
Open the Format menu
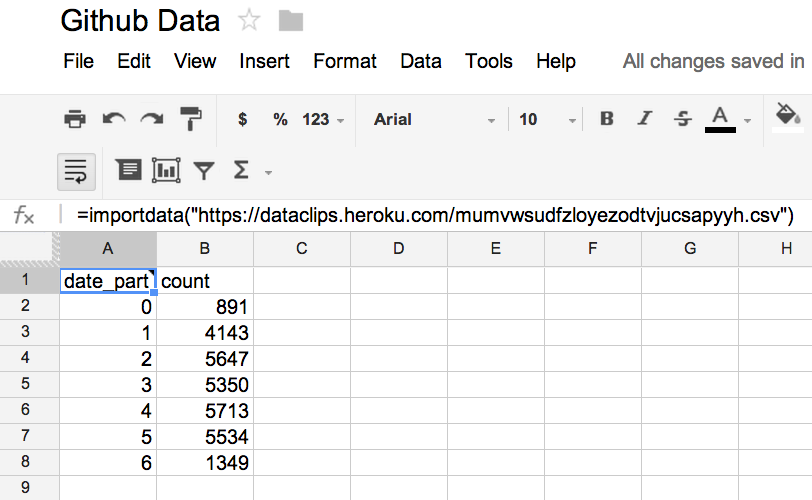pyautogui.click(x=345, y=61)
